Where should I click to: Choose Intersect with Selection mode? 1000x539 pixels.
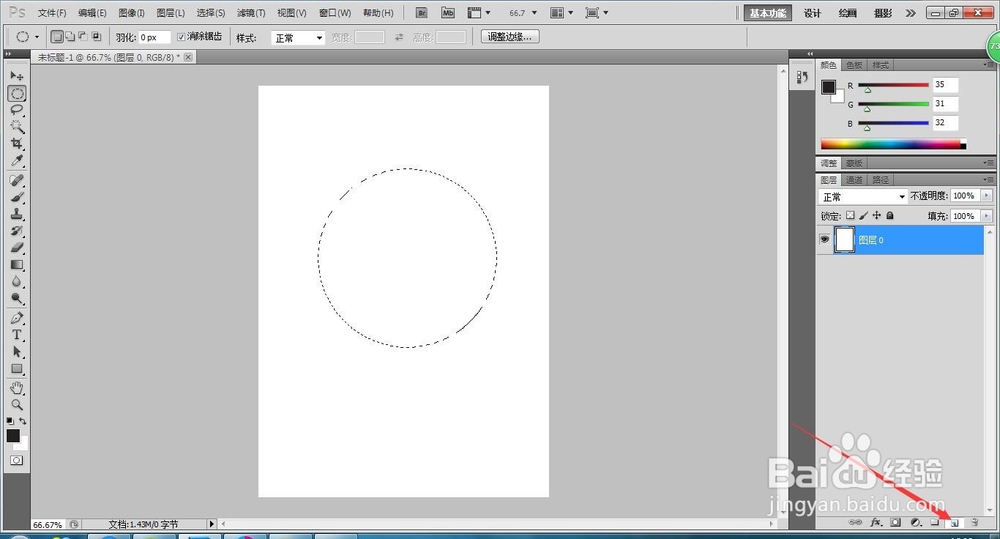(96, 37)
